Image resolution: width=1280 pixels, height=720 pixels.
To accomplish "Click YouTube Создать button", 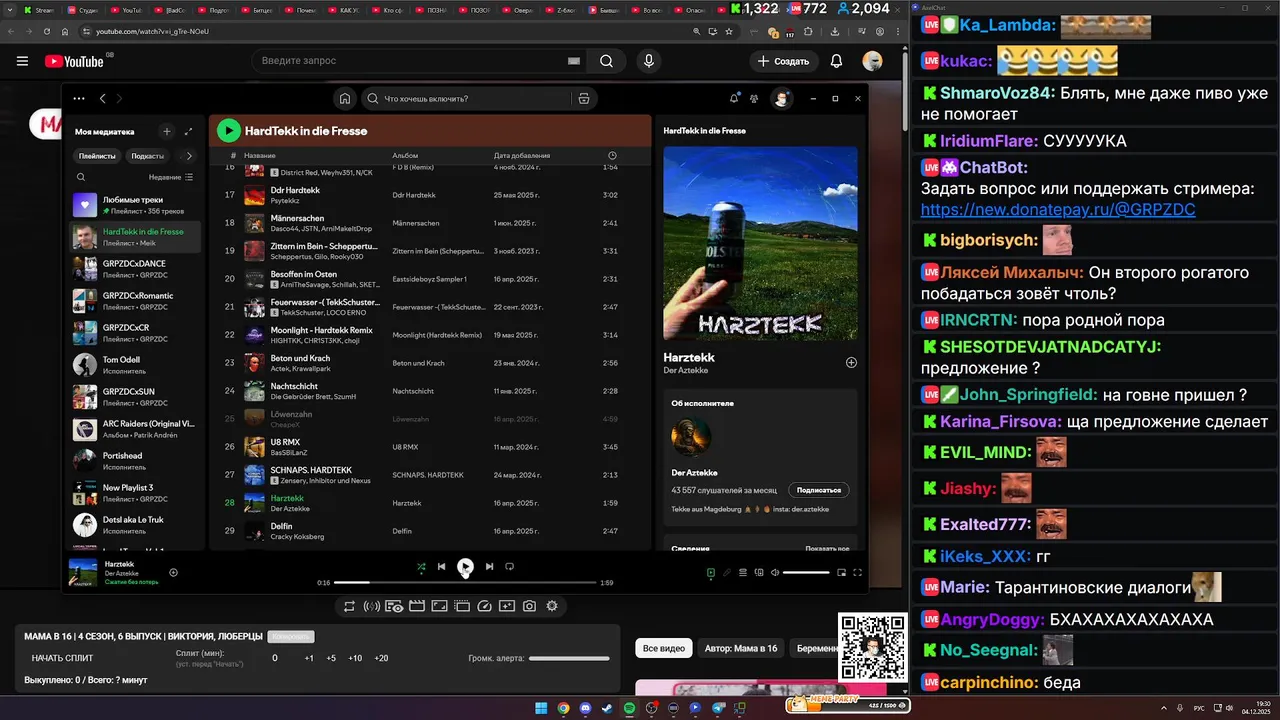I will click(x=783, y=61).
